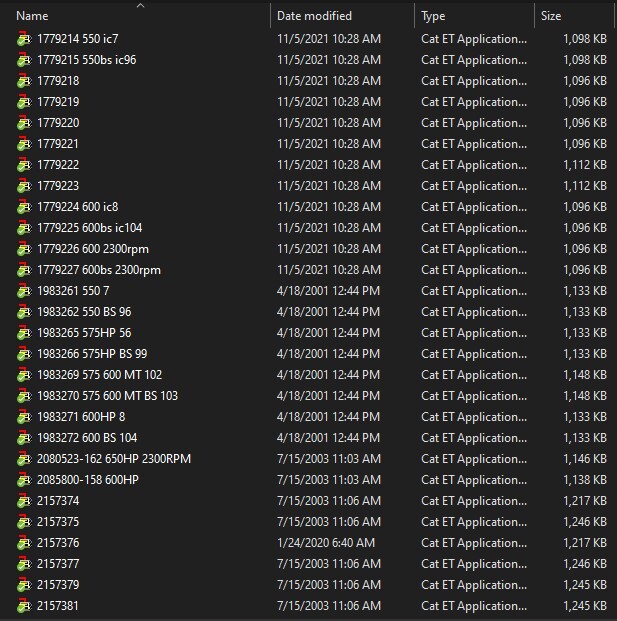Toggle sort order arrow above Name
The height and width of the screenshot is (621, 617).
[x=140, y=6]
